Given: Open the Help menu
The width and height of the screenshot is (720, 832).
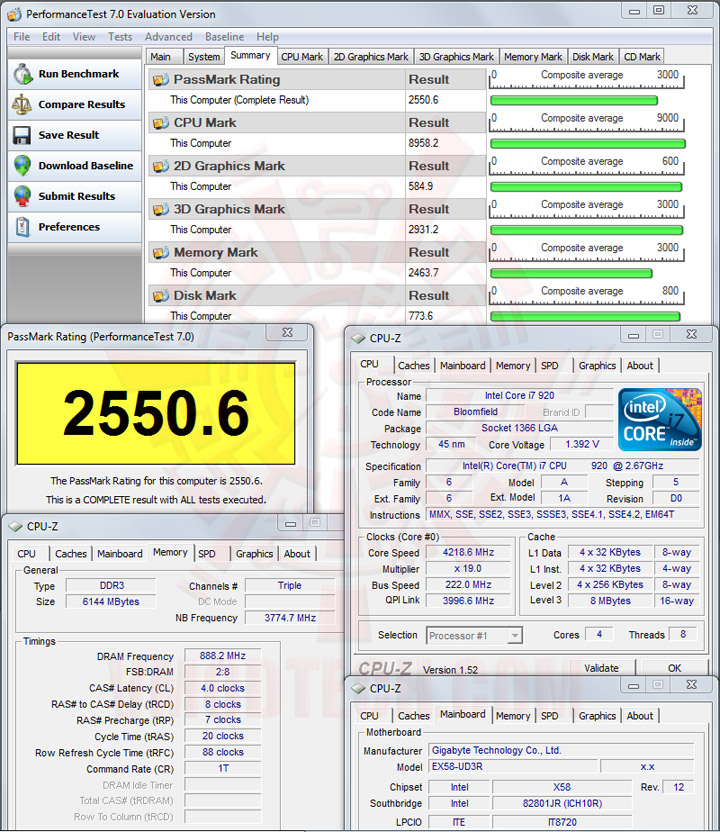Looking at the screenshot, I should 267,37.
